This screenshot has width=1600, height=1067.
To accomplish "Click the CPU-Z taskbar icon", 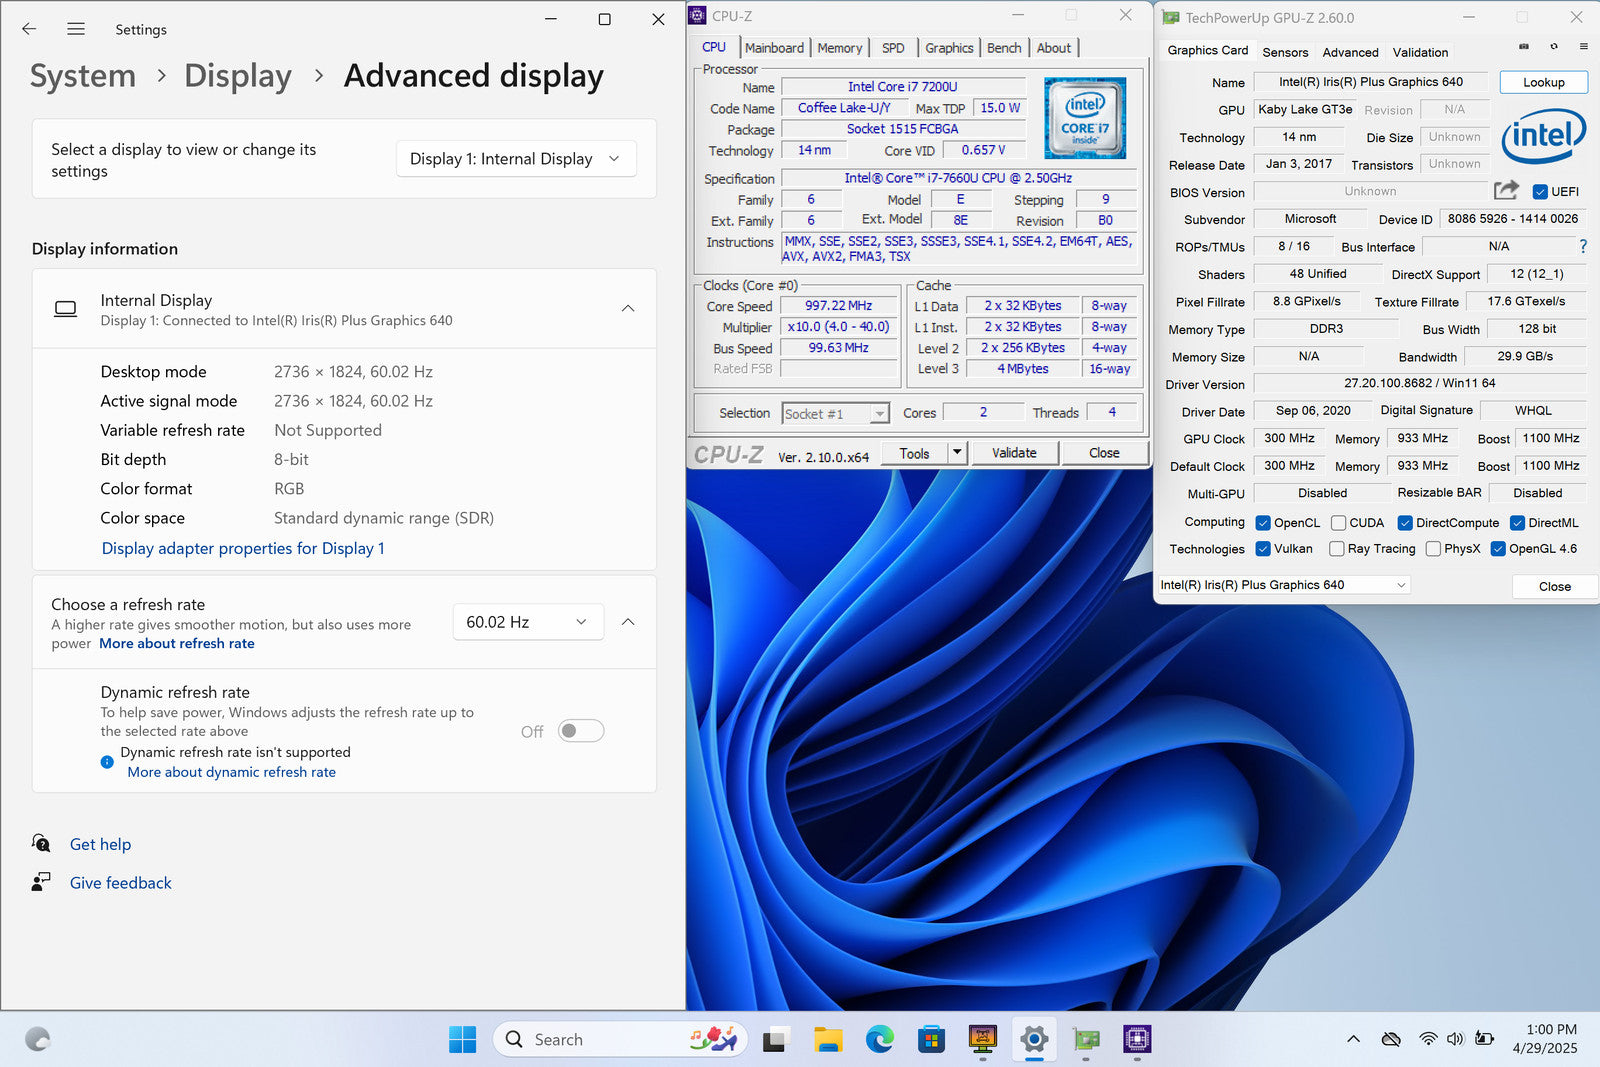I will tap(1137, 1040).
